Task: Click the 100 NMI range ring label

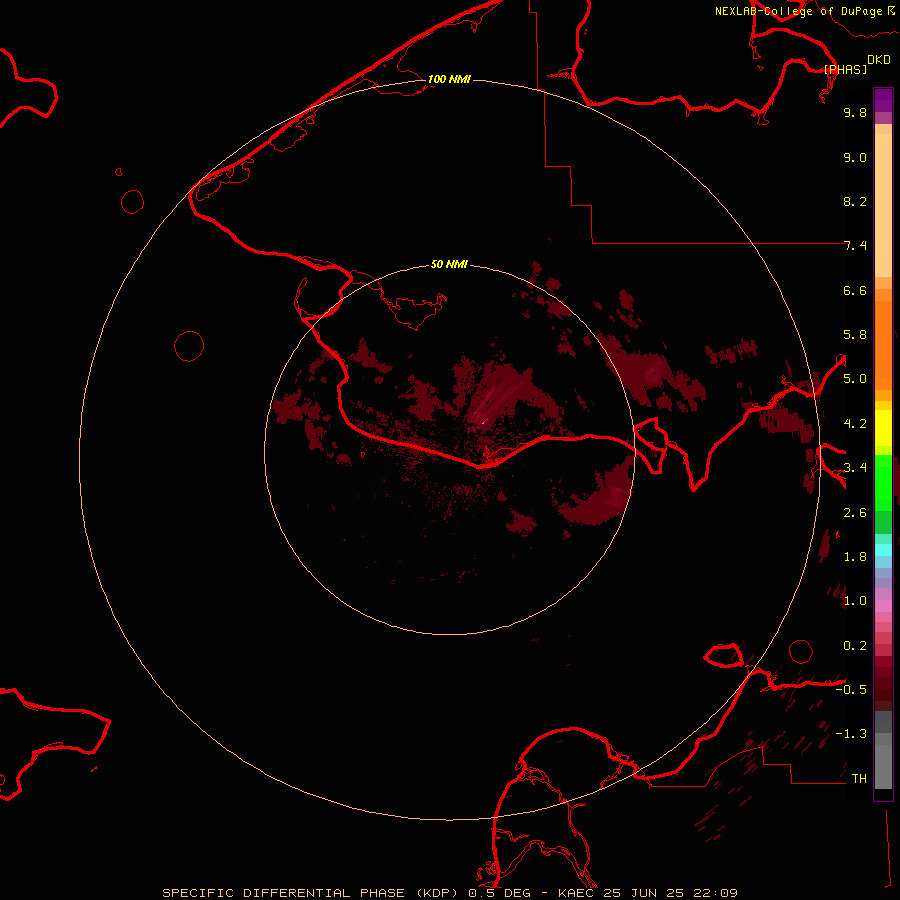Action: [x=449, y=79]
